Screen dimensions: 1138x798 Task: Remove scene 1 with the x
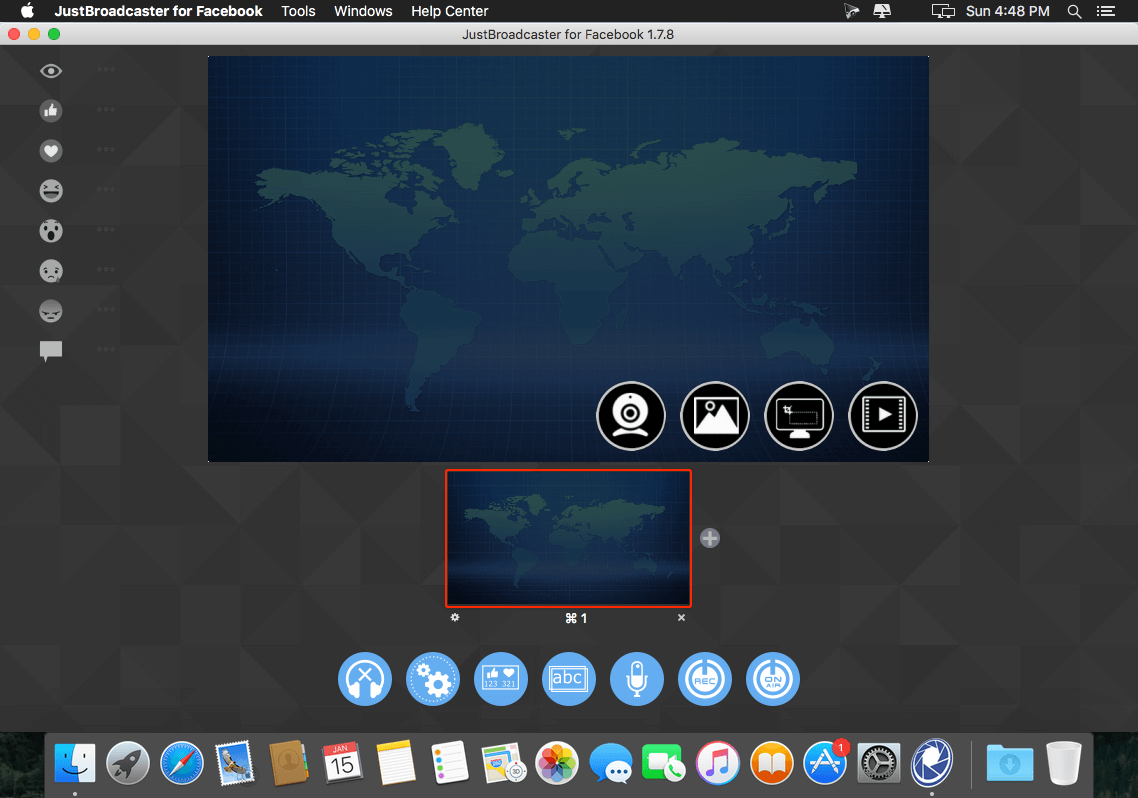[x=681, y=617]
